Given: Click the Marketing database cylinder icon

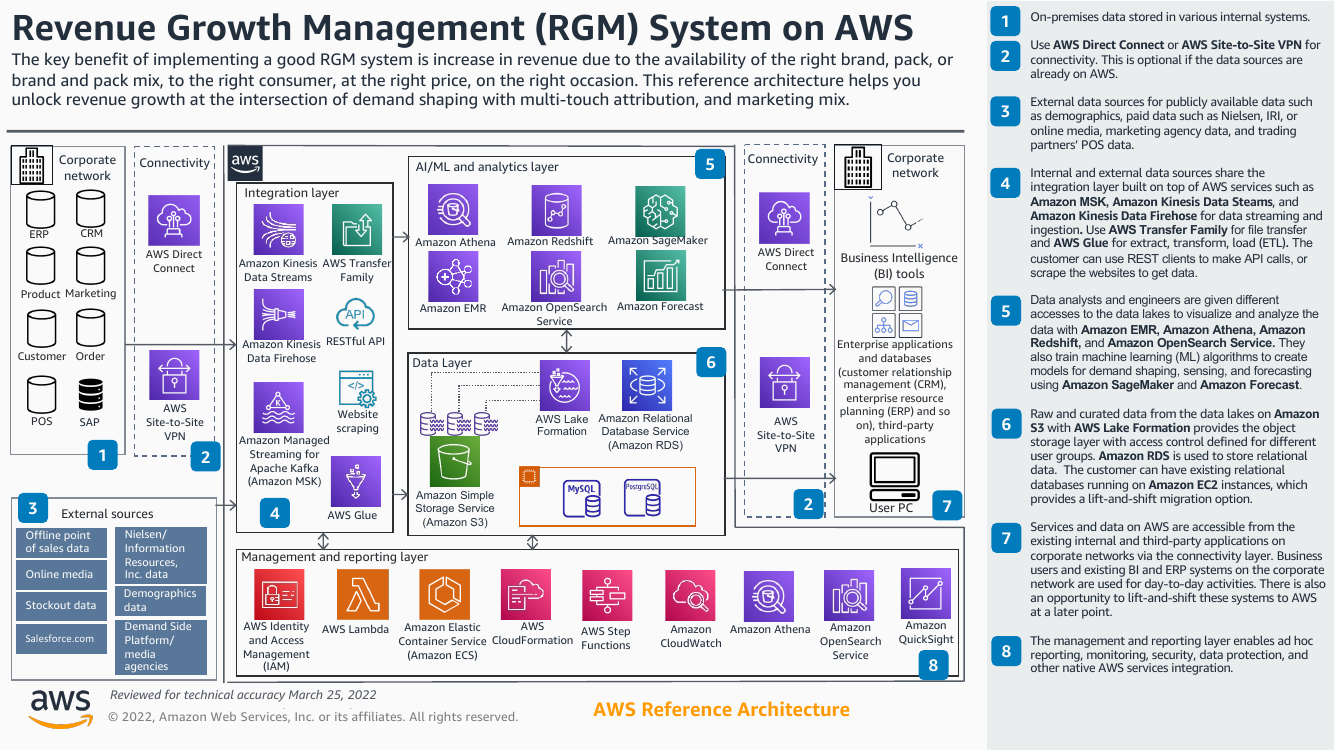Looking at the screenshot, I should [x=91, y=268].
